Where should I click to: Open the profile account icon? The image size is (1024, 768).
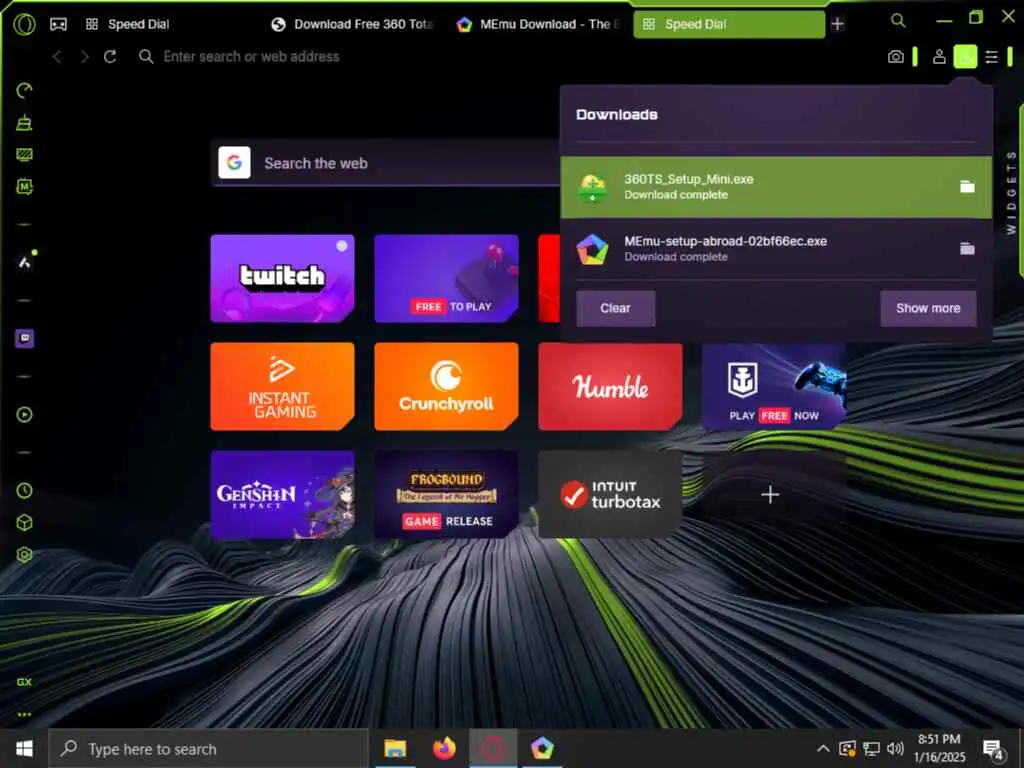(x=939, y=57)
